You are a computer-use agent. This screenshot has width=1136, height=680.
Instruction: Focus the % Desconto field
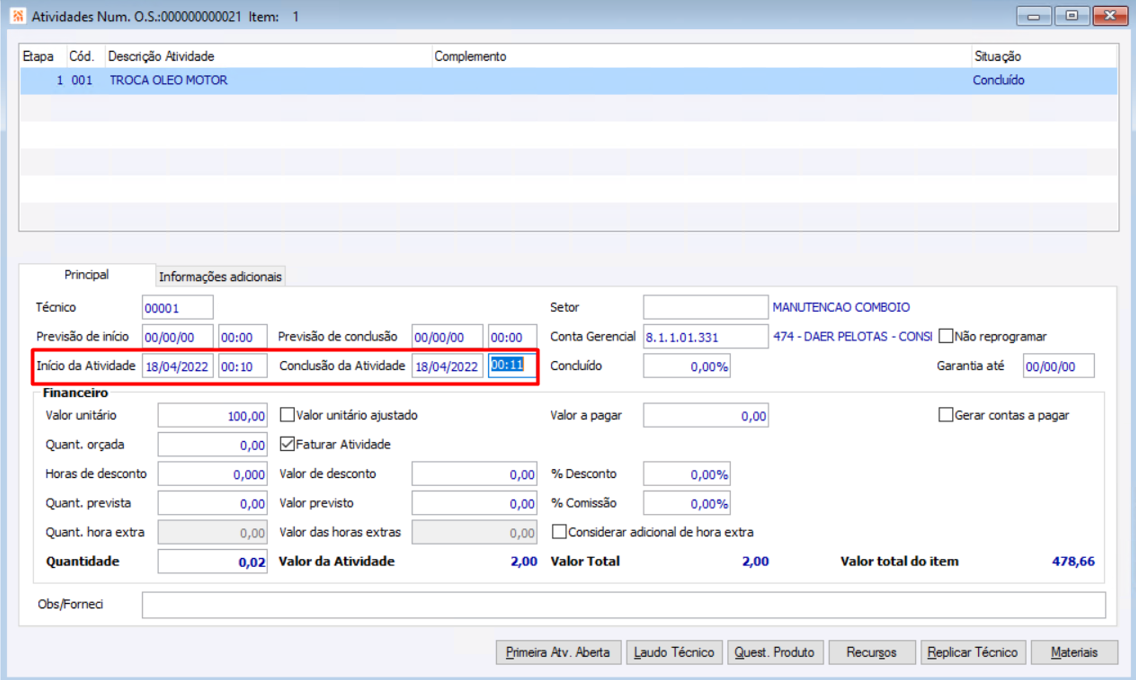[687, 474]
